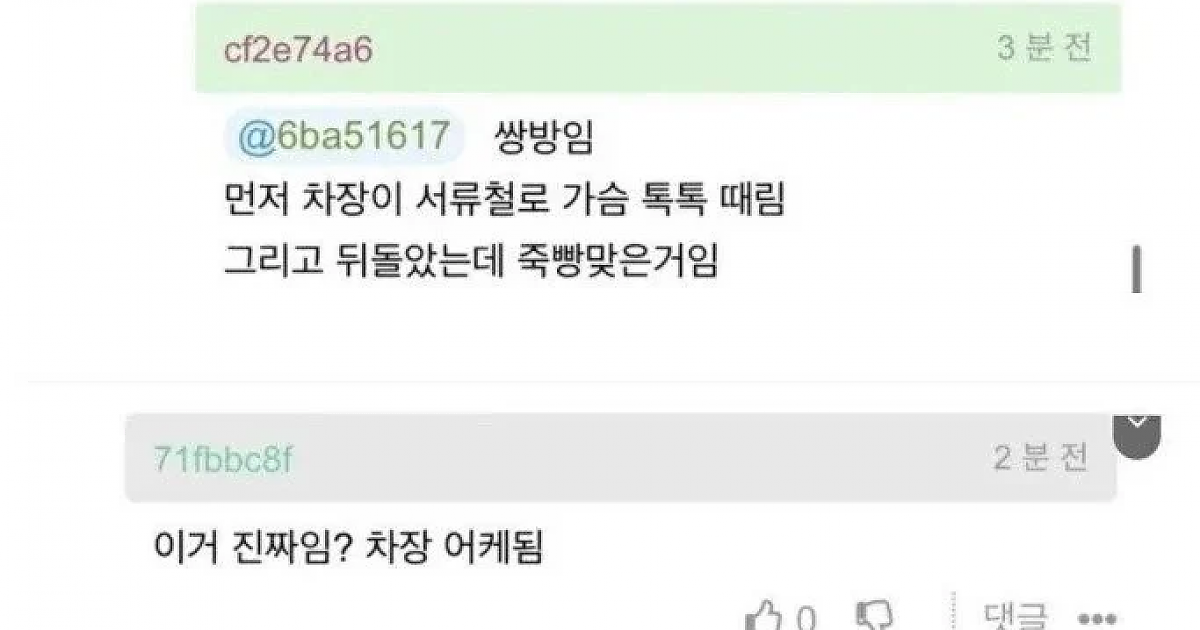The image size is (1200, 630).
Task: Open user 71fbbc8f's profile
Action: (x=223, y=459)
